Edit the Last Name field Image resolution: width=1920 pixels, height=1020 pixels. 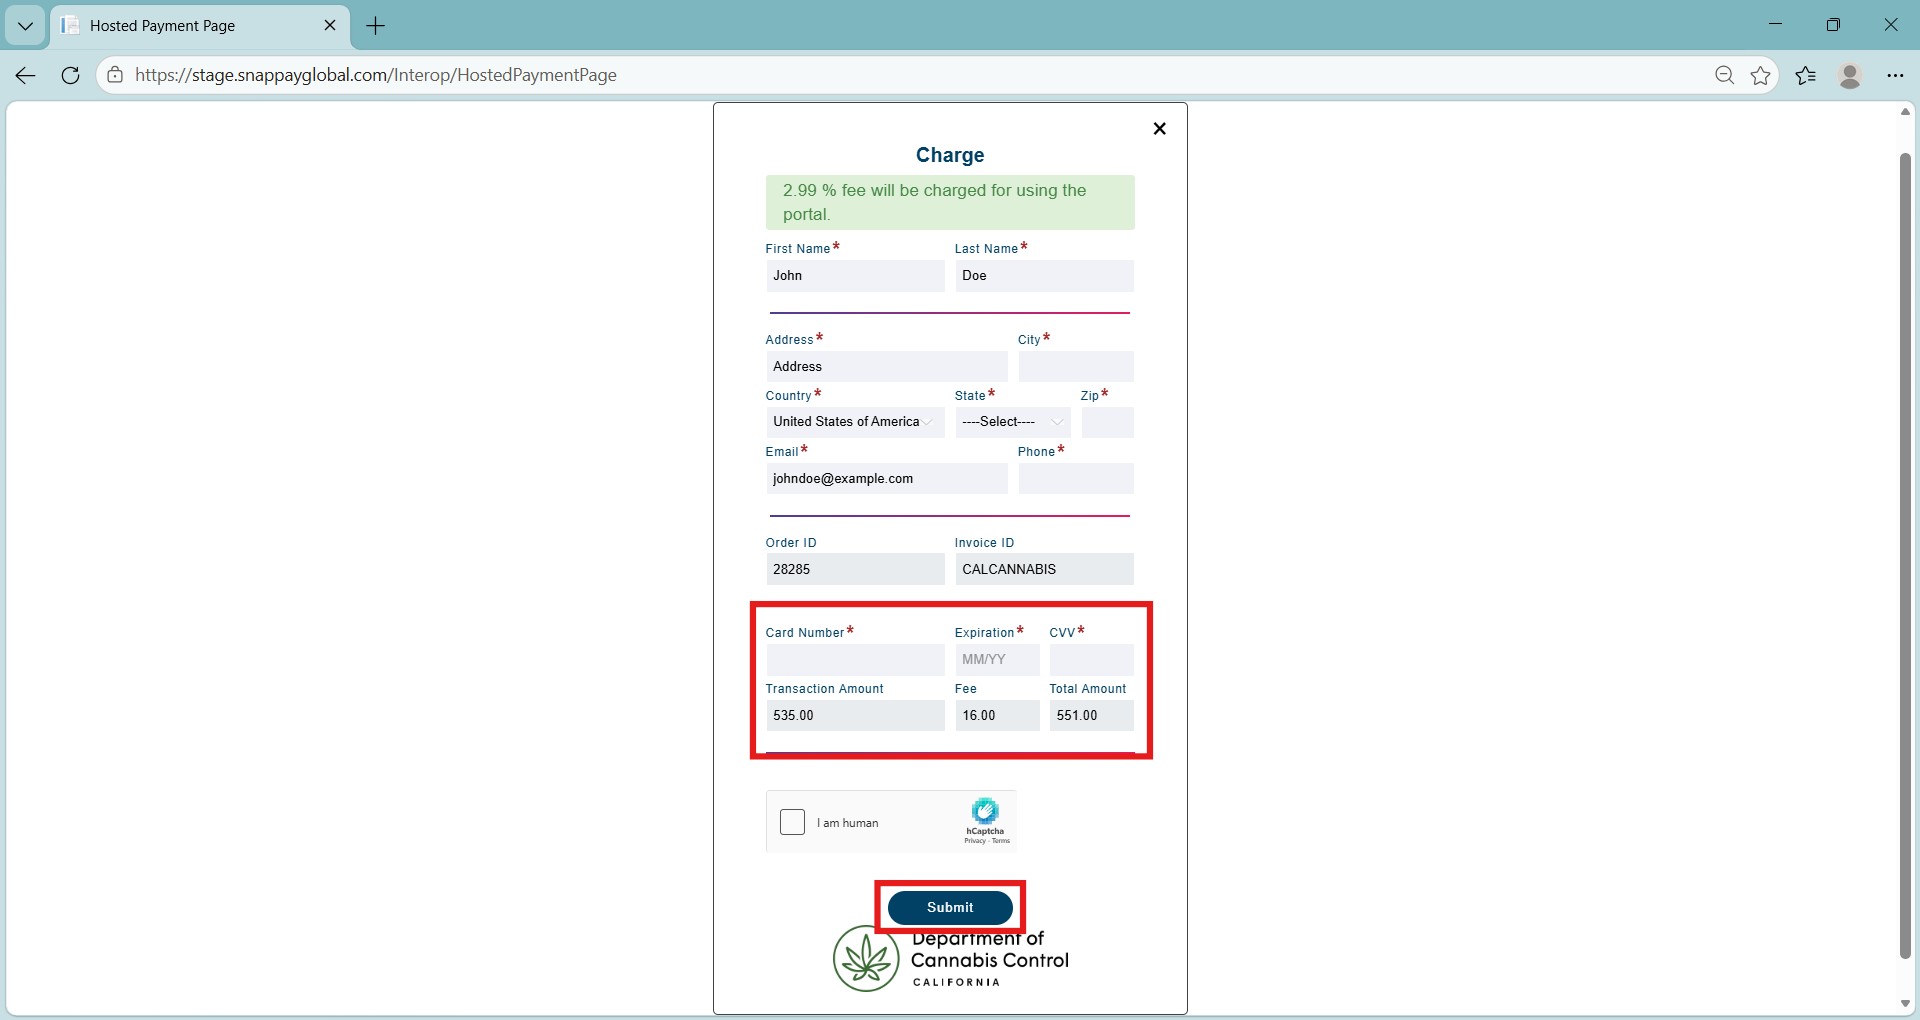coord(1044,276)
